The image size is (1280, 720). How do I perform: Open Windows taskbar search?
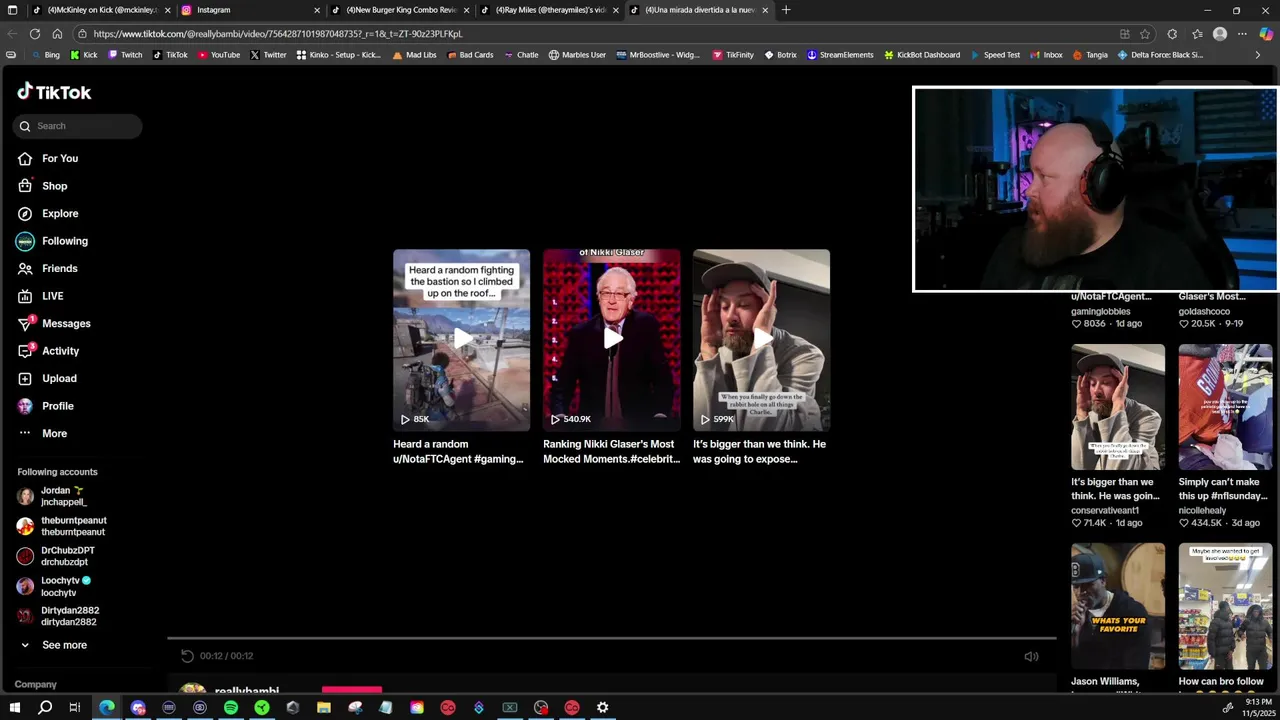pos(45,708)
